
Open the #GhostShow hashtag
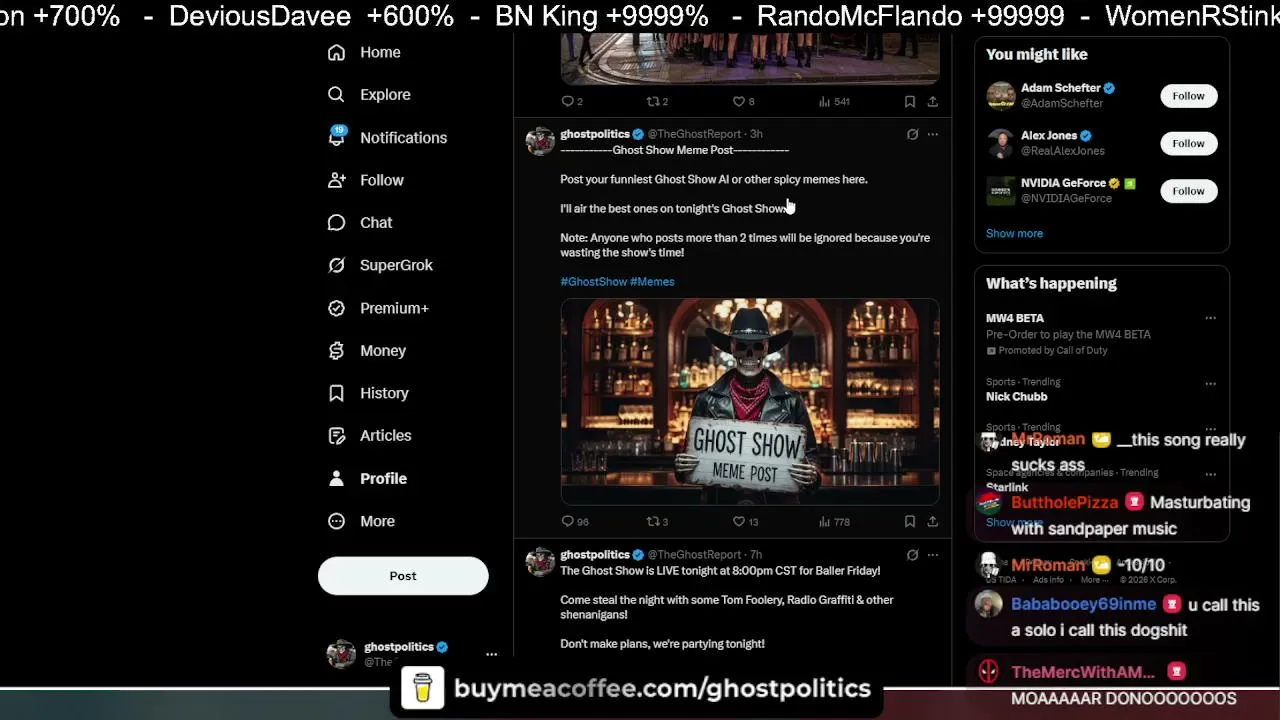594,282
